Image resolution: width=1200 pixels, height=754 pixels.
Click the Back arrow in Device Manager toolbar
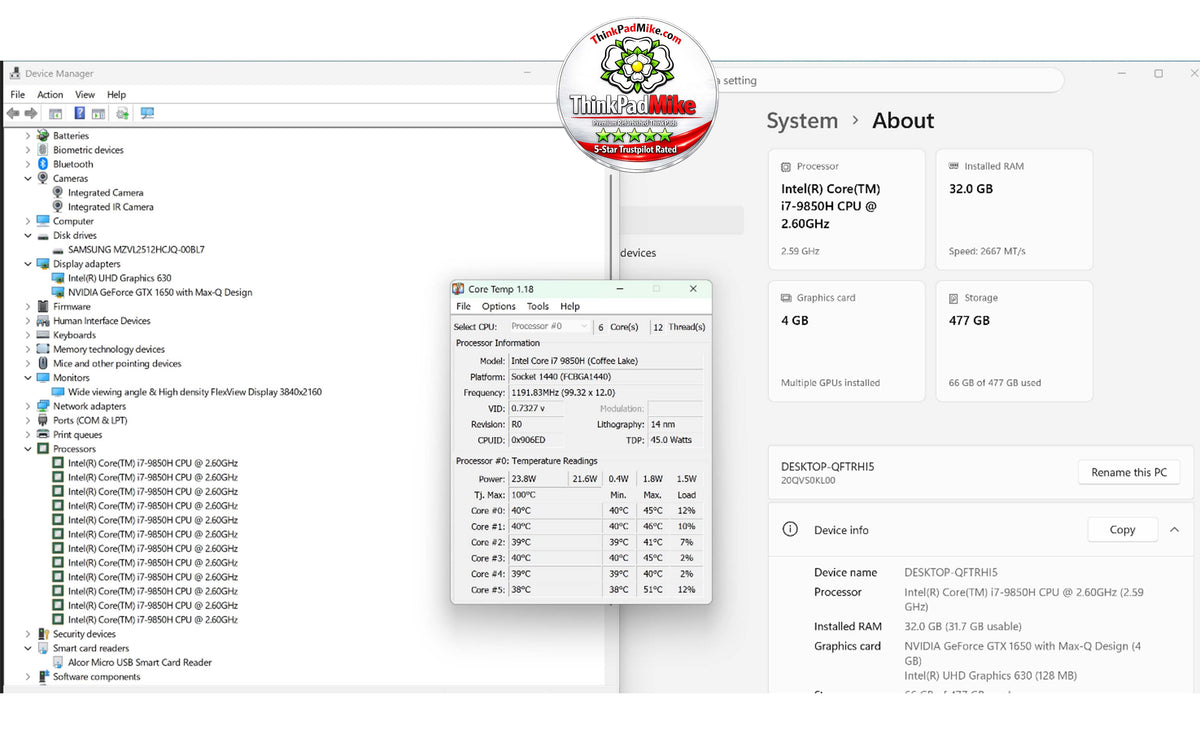13,114
